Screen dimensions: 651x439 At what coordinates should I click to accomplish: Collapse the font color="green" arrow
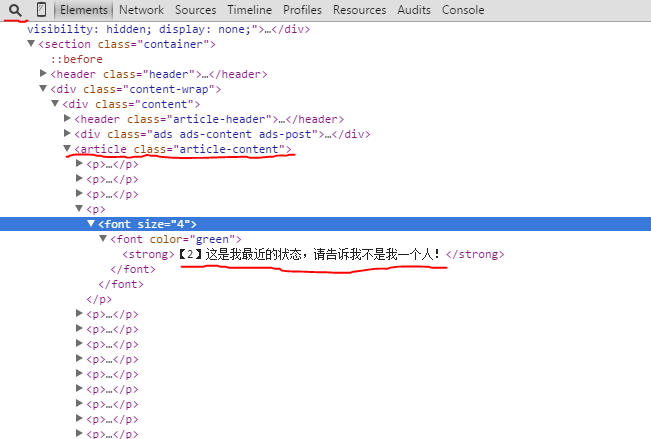point(103,238)
